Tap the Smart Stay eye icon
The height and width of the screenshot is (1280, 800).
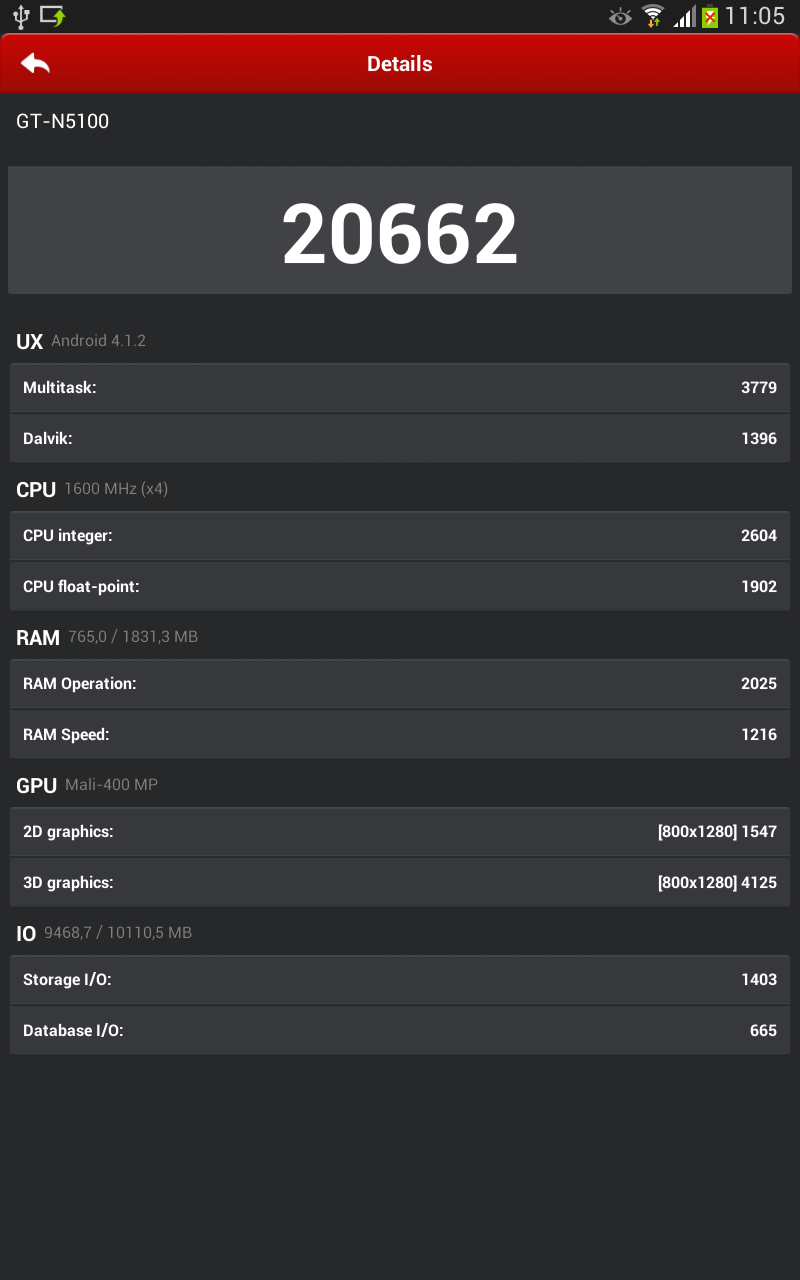620,16
